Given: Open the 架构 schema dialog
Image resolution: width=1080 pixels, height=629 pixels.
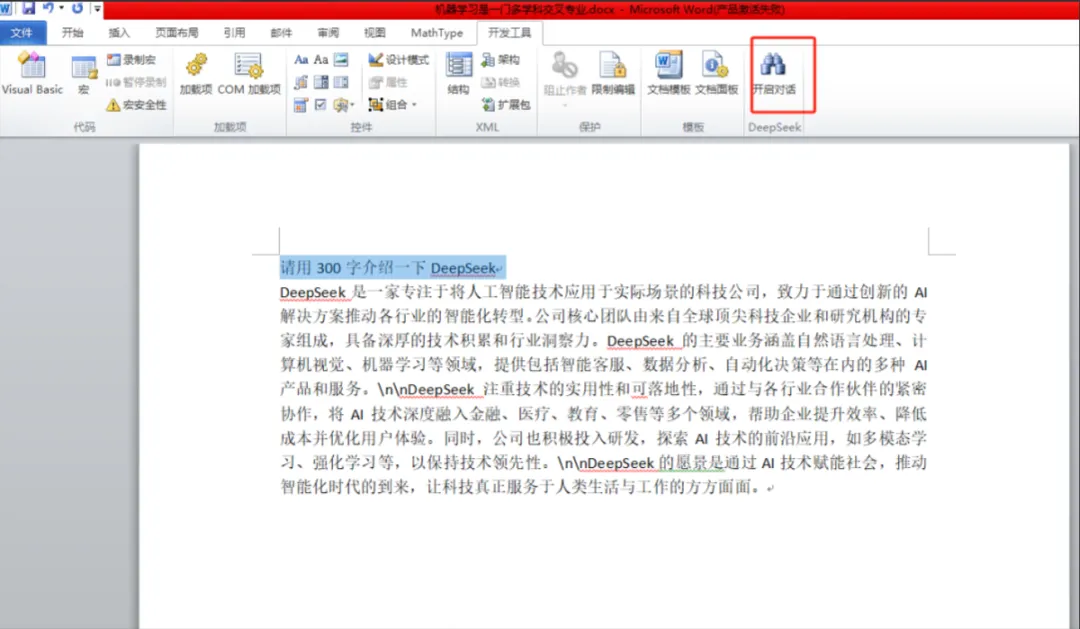Looking at the screenshot, I should click(x=500, y=60).
